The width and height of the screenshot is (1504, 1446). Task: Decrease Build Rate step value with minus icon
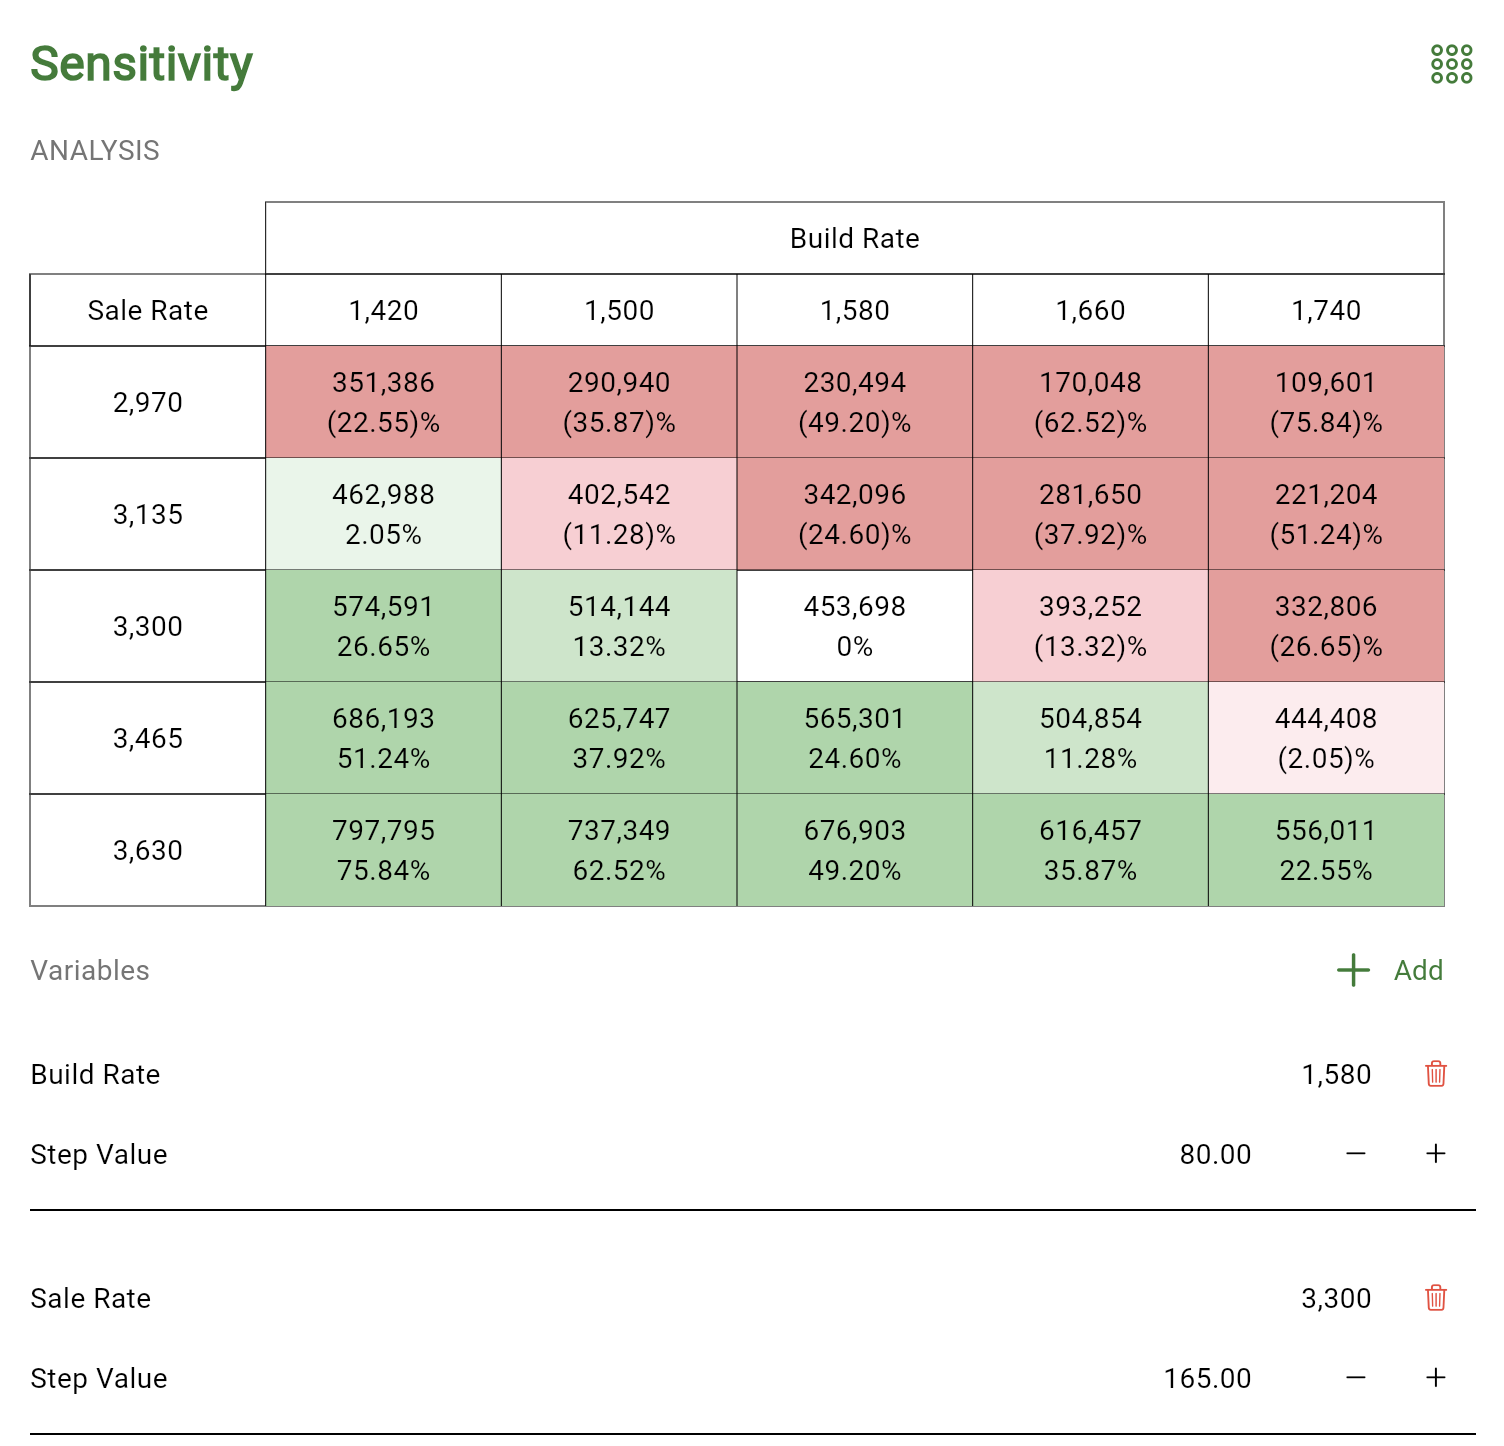[x=1355, y=1154]
